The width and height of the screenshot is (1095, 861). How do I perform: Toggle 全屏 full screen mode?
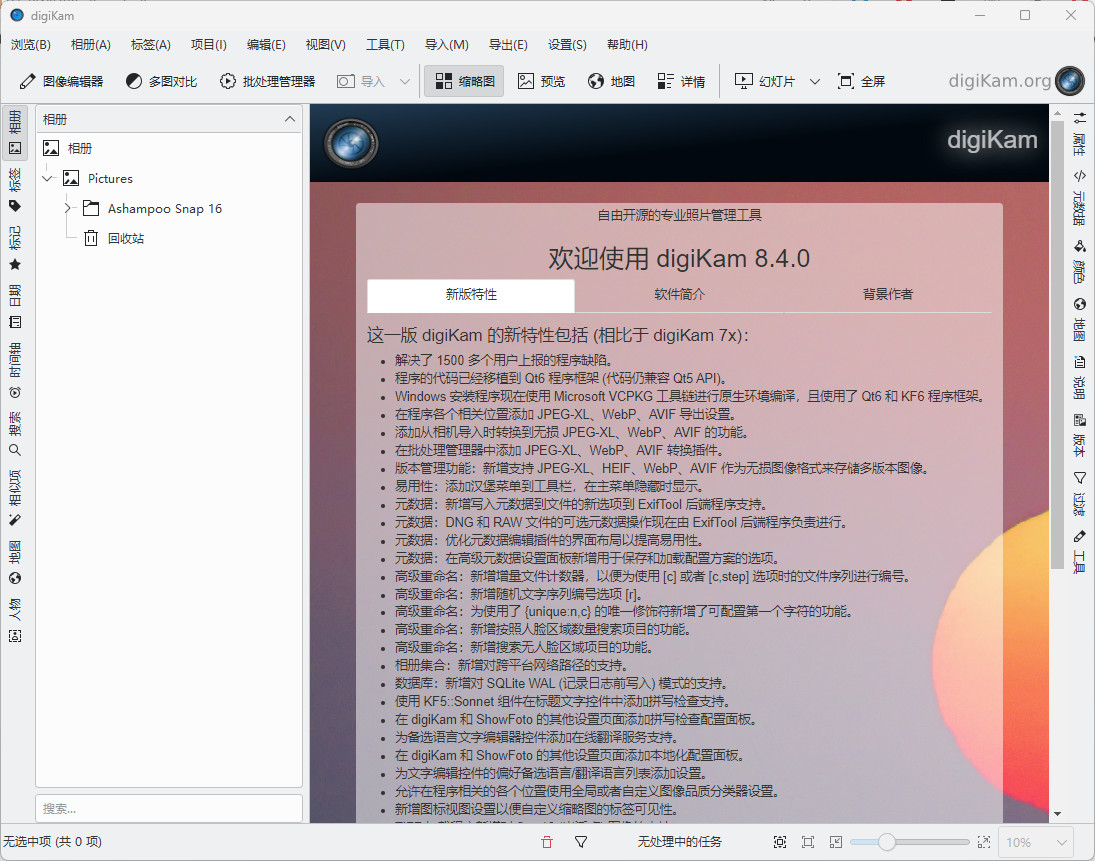click(862, 82)
